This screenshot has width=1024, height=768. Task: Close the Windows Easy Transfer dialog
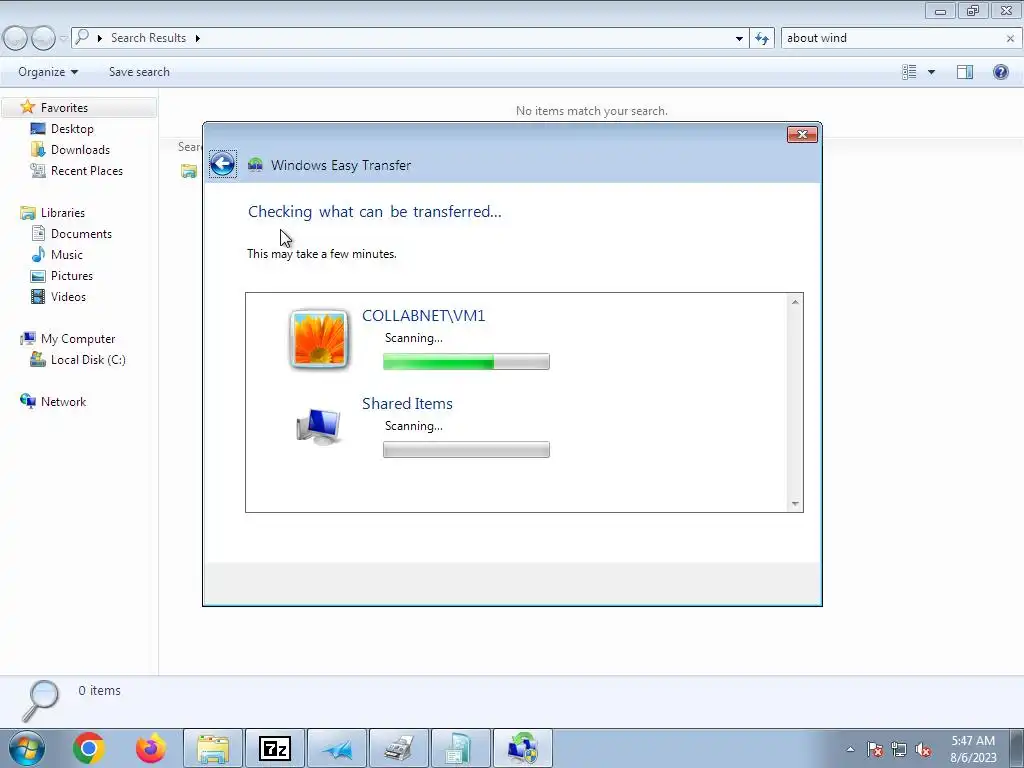802,135
